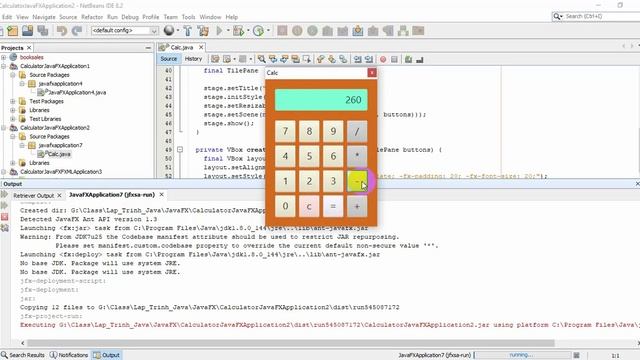Expand the Test Libraries folder

point(13,119)
